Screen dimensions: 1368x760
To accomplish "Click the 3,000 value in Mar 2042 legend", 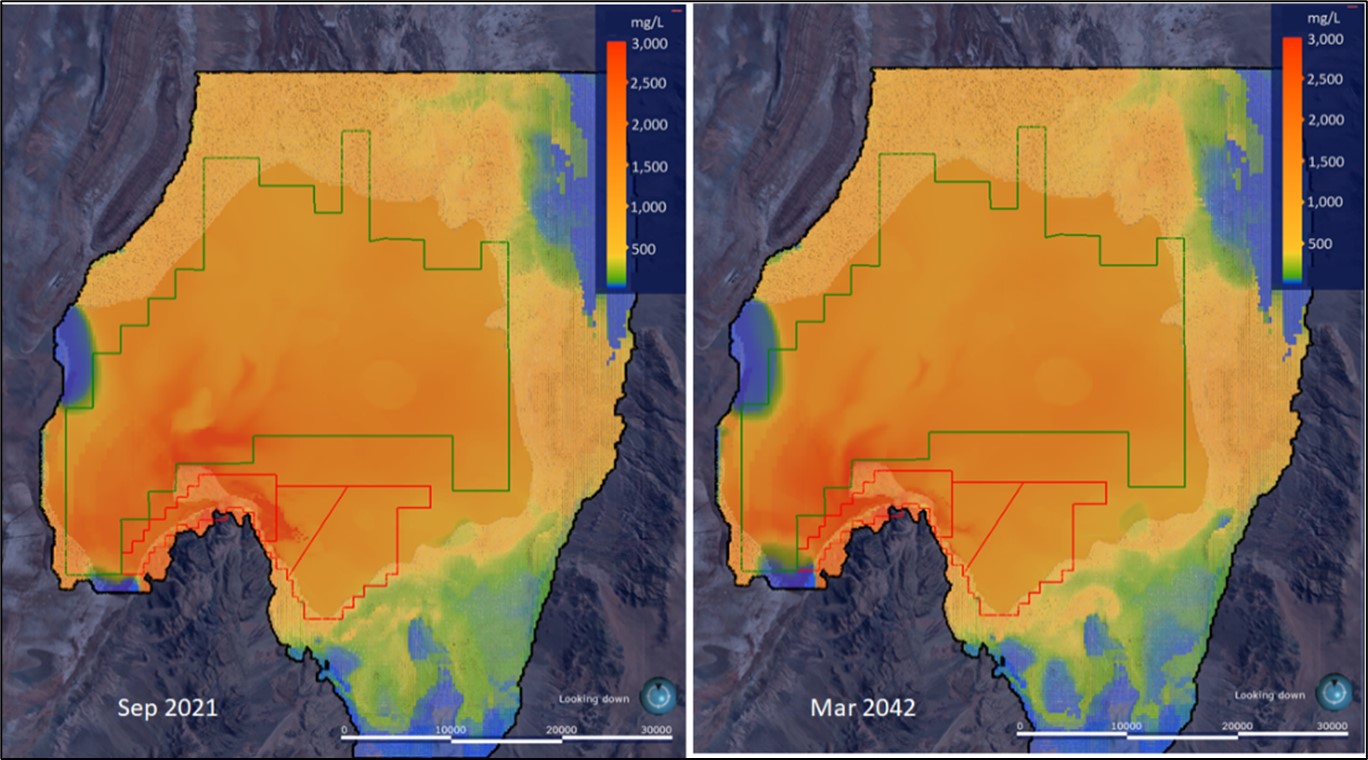I will (x=1327, y=40).
